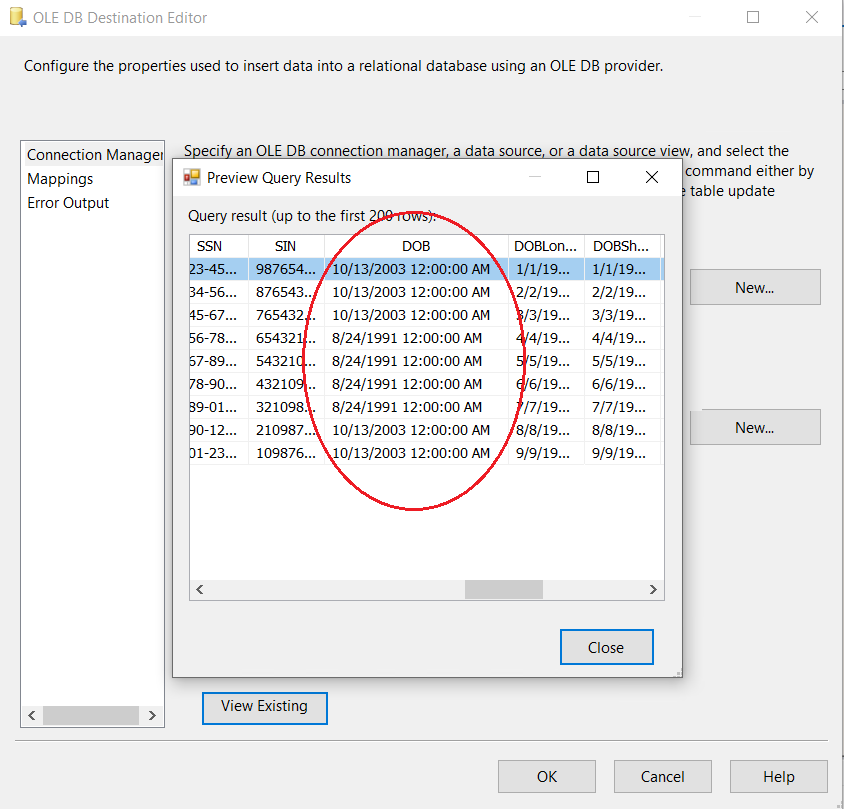Screen dimensions: 844x809
Task: Click the View Existing button
Action: click(264, 706)
